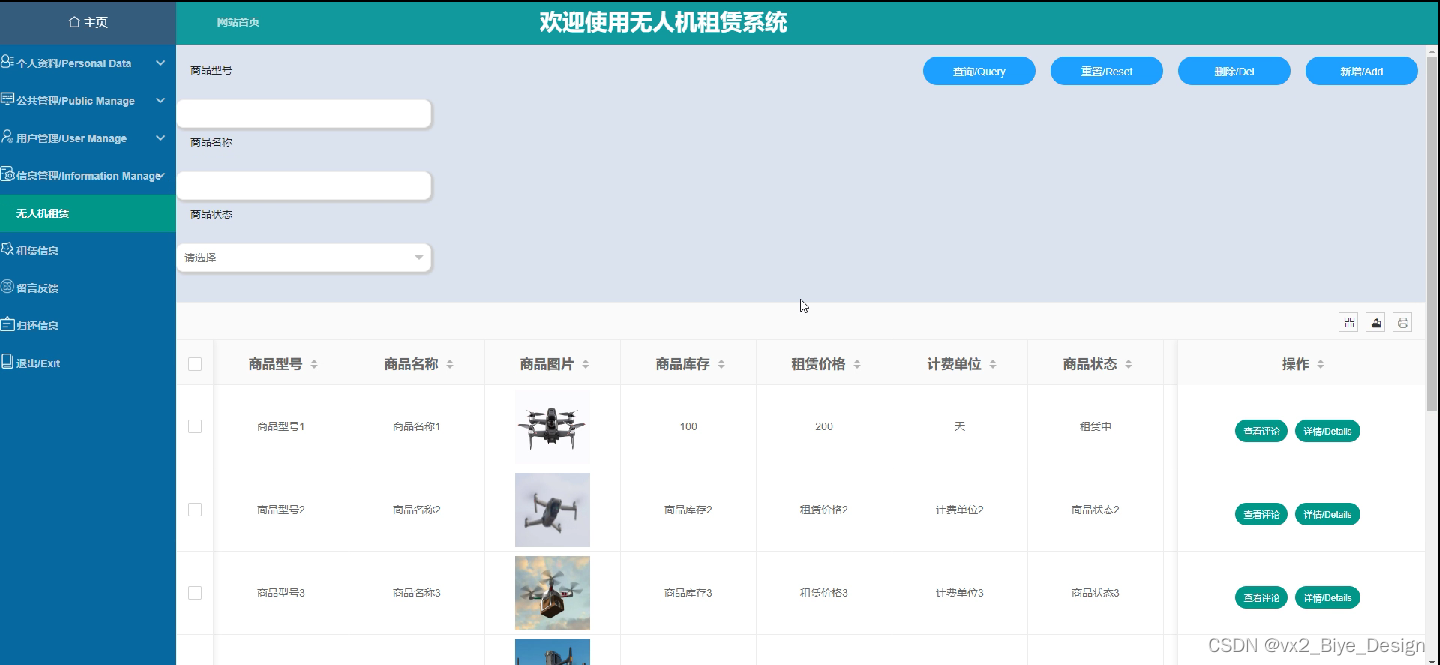Click the 租赁信息 sidebar icon

[7, 249]
